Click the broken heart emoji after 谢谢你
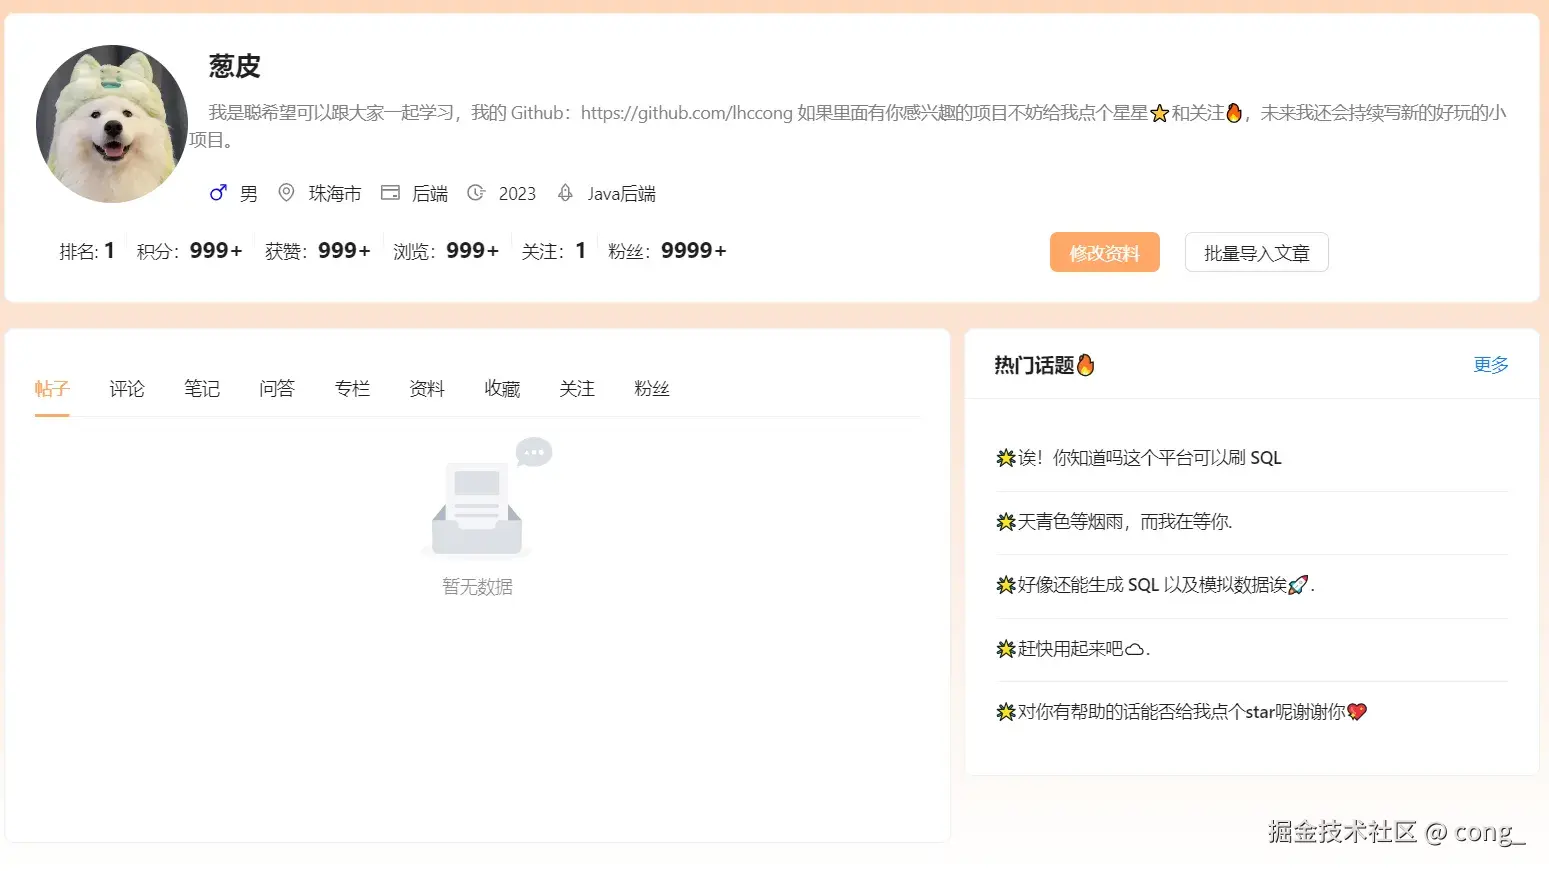 pos(1357,712)
